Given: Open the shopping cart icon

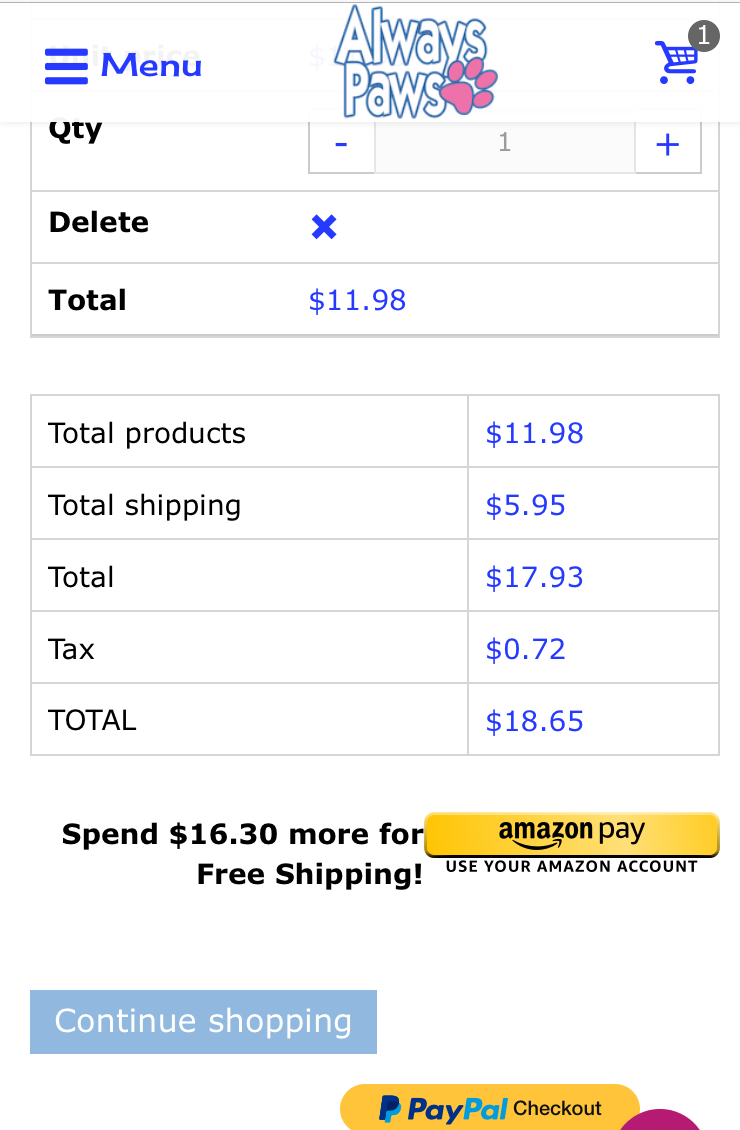Looking at the screenshot, I should [x=675, y=63].
